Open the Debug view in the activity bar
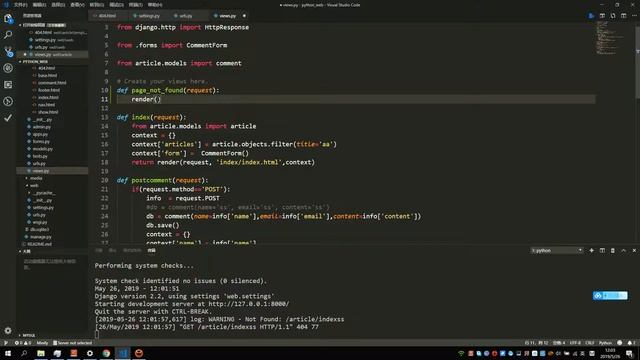Viewport: 640px width, 360px height. [x=8, y=68]
